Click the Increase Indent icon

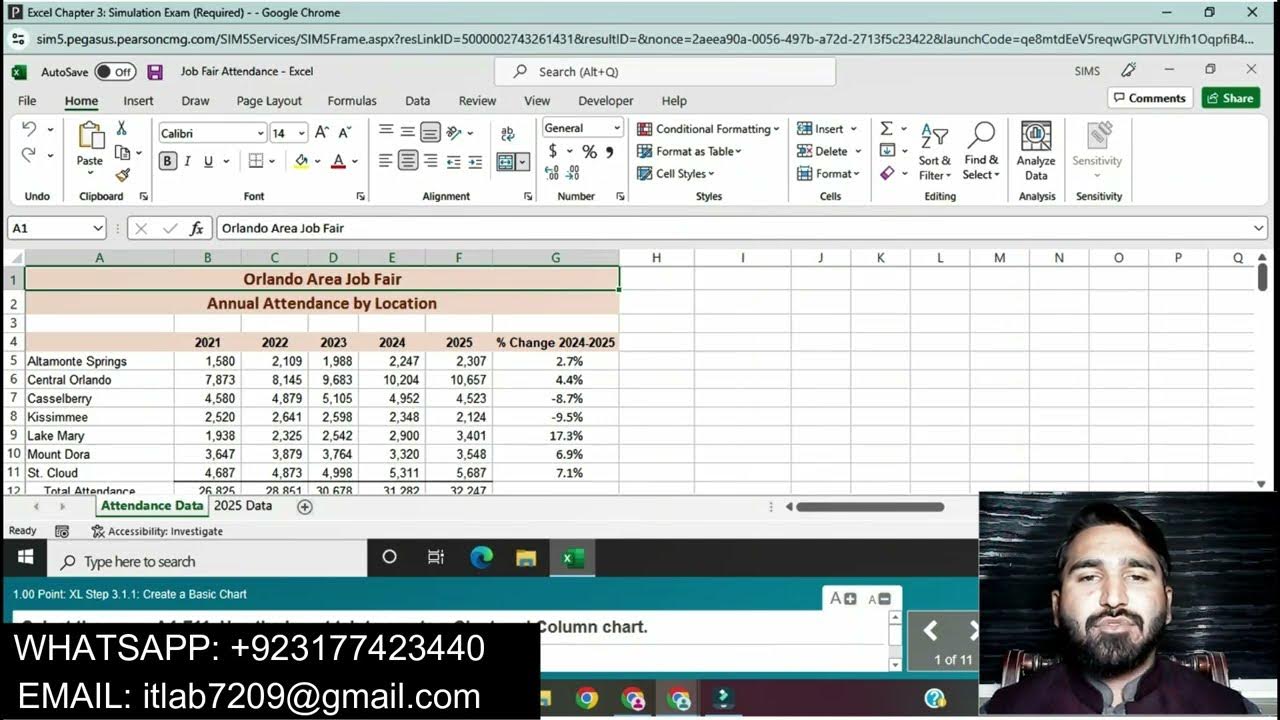pos(475,161)
